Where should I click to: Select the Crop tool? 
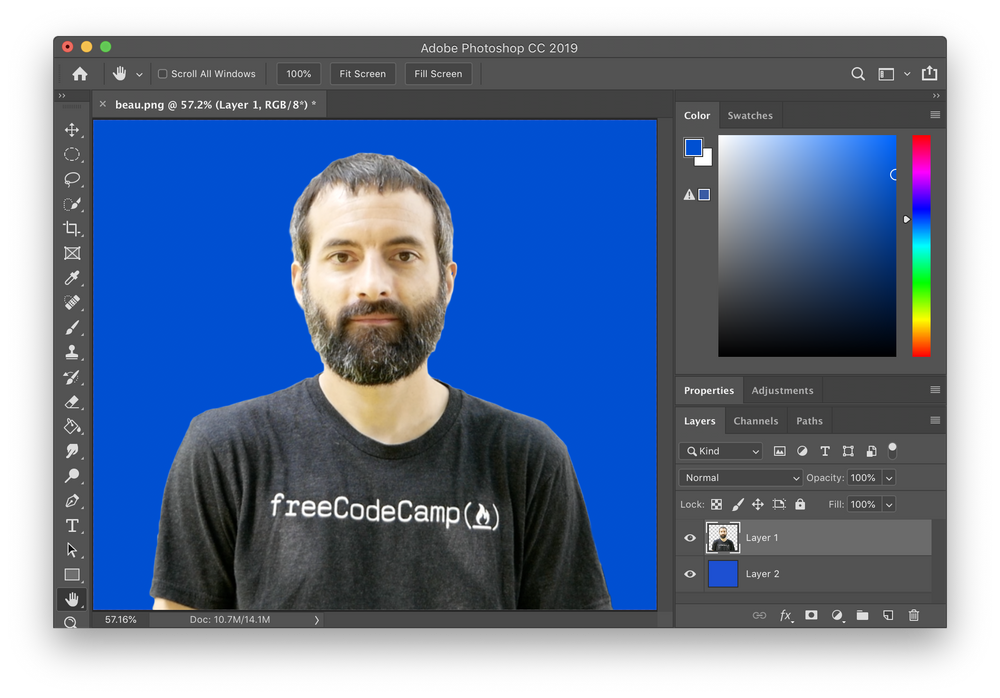pyautogui.click(x=72, y=228)
